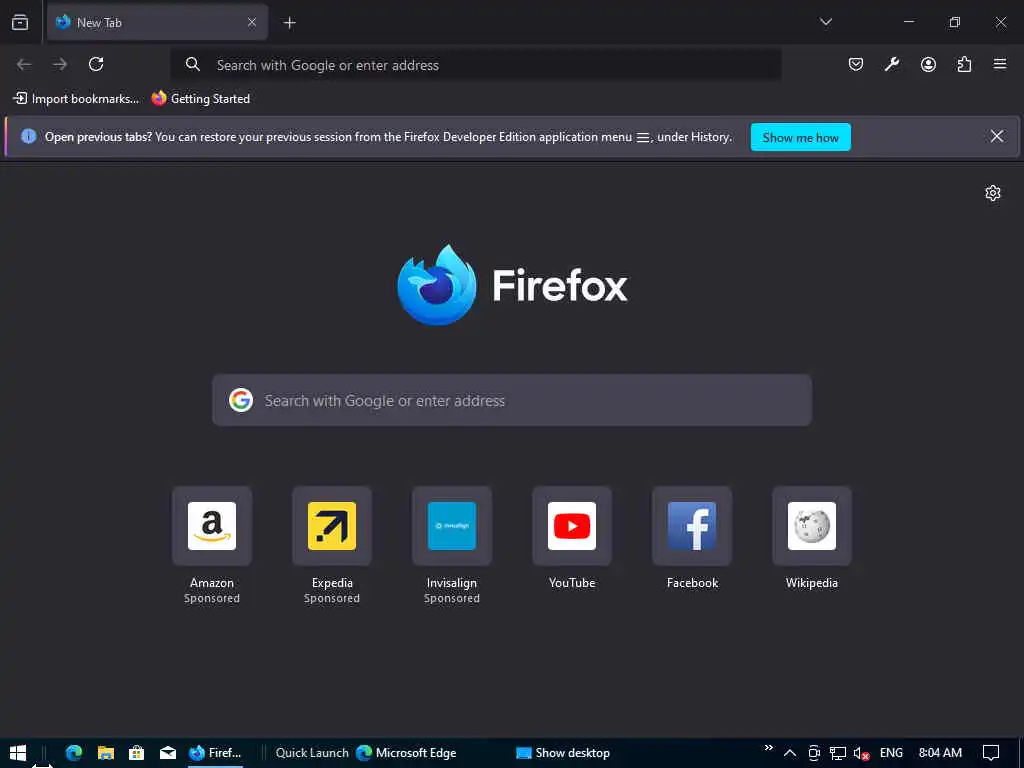Open the application hamburger menu
The width and height of the screenshot is (1024, 768).
coord(1000,64)
